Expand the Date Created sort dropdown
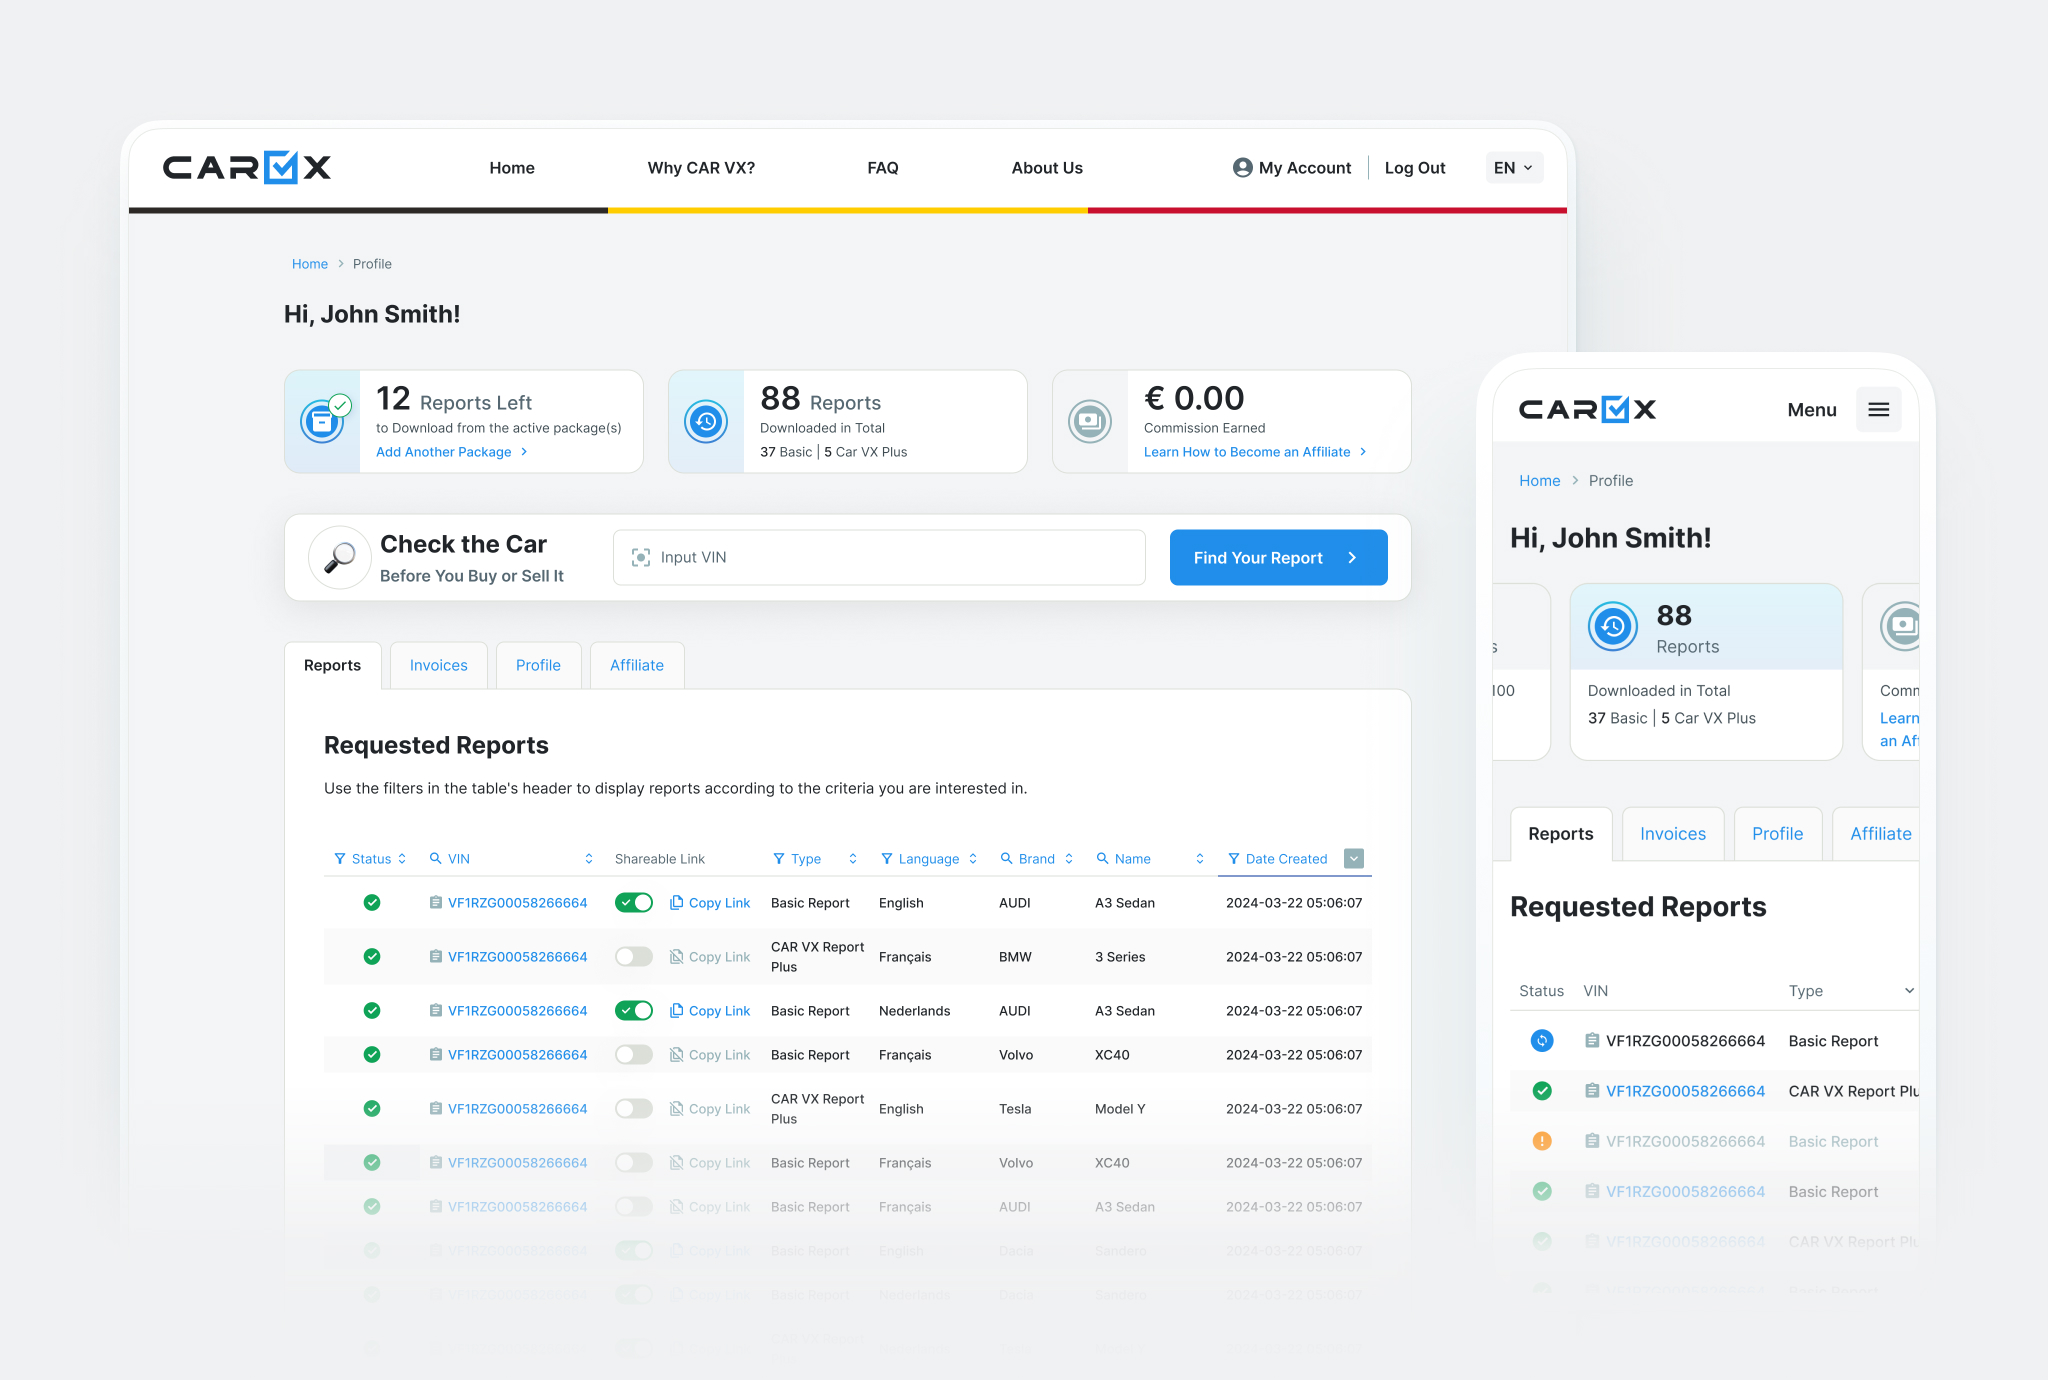The width and height of the screenshot is (2048, 1380). [1354, 859]
